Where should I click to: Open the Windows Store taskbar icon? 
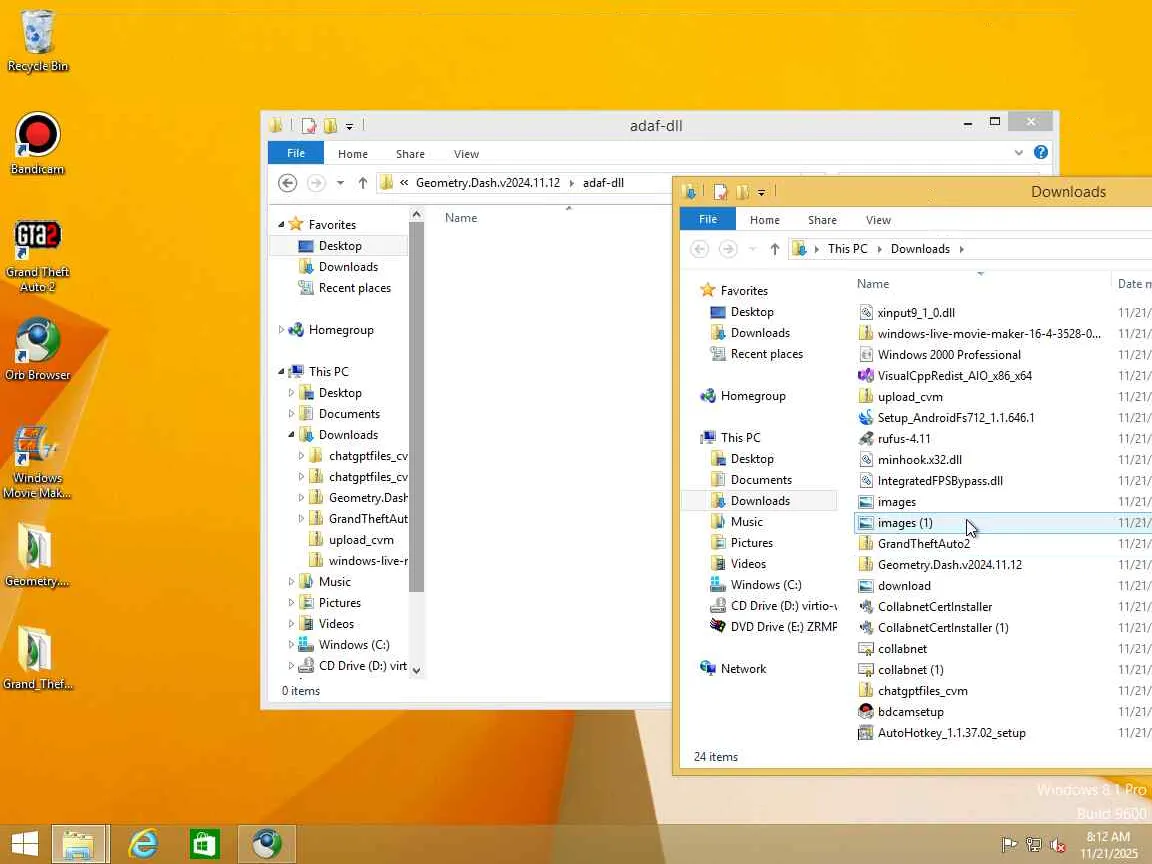tap(204, 843)
